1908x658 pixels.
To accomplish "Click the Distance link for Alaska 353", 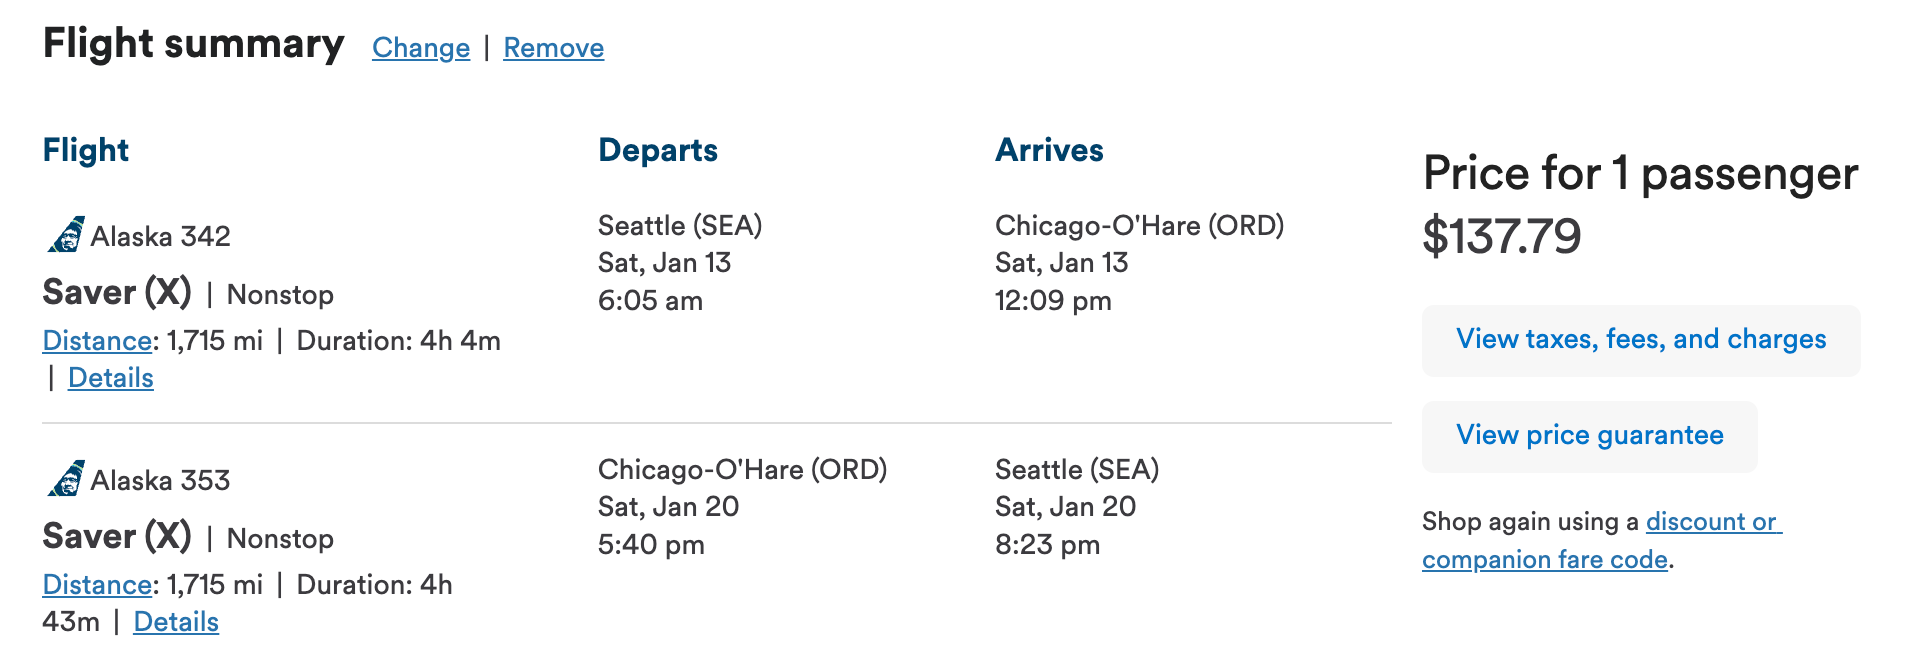I will tap(96, 584).
